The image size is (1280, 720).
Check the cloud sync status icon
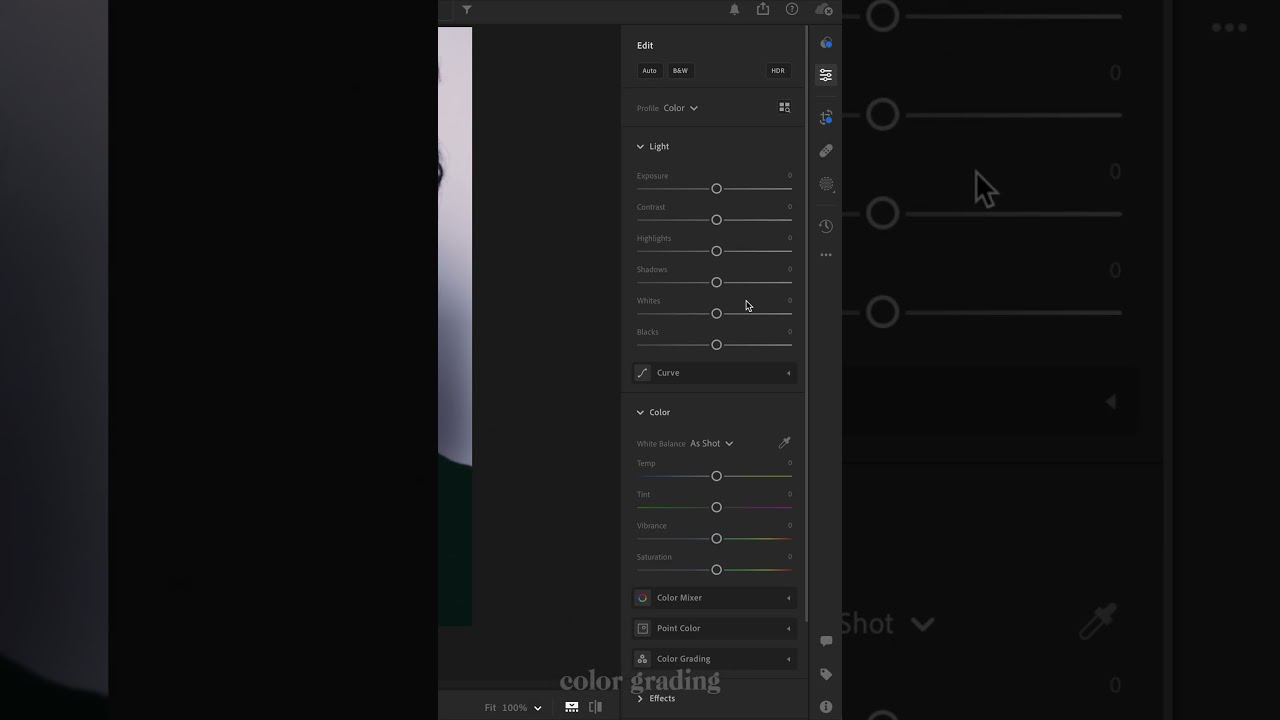824,10
